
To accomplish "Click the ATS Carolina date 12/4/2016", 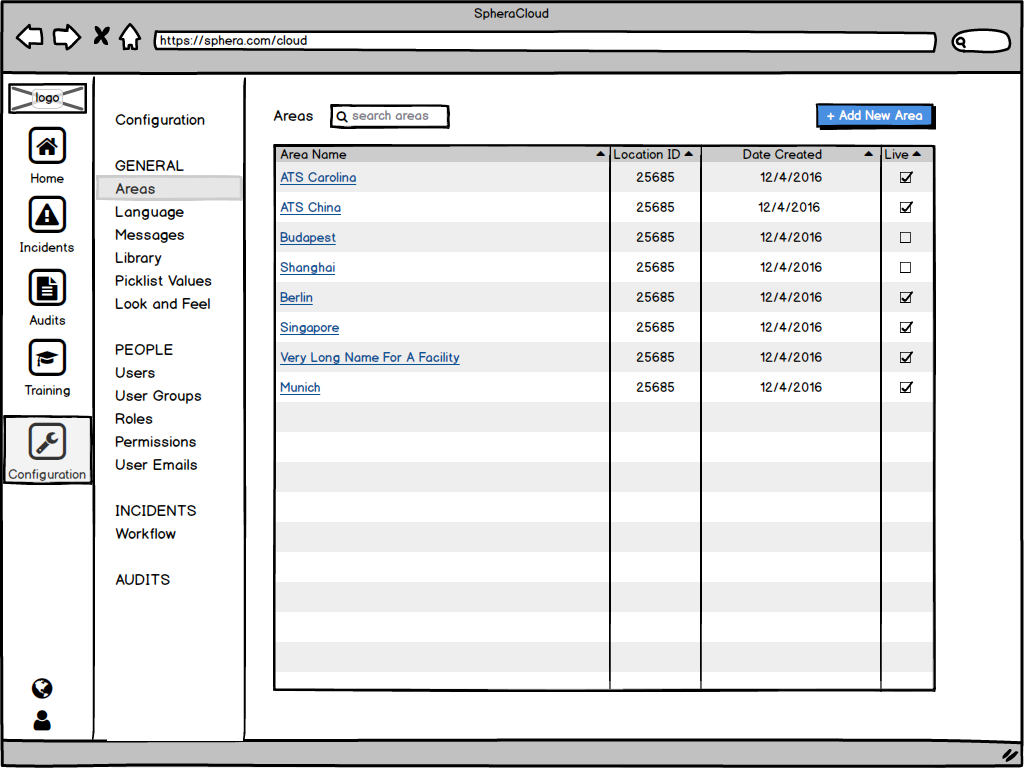I will click(x=791, y=178).
